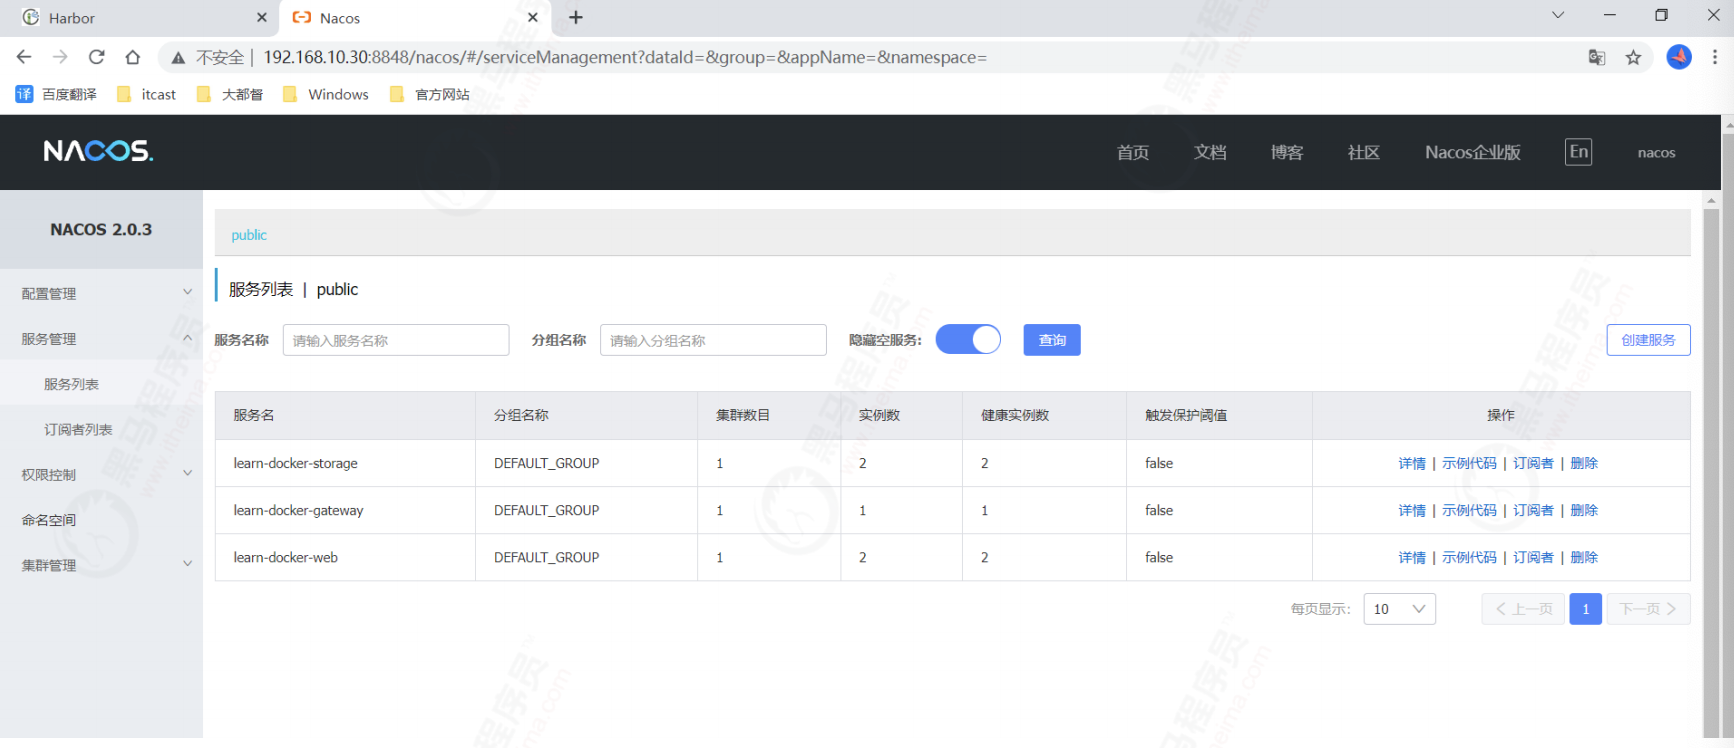Open the translate page icon
Viewport: 1734px width, 748px height.
coord(1597,57)
